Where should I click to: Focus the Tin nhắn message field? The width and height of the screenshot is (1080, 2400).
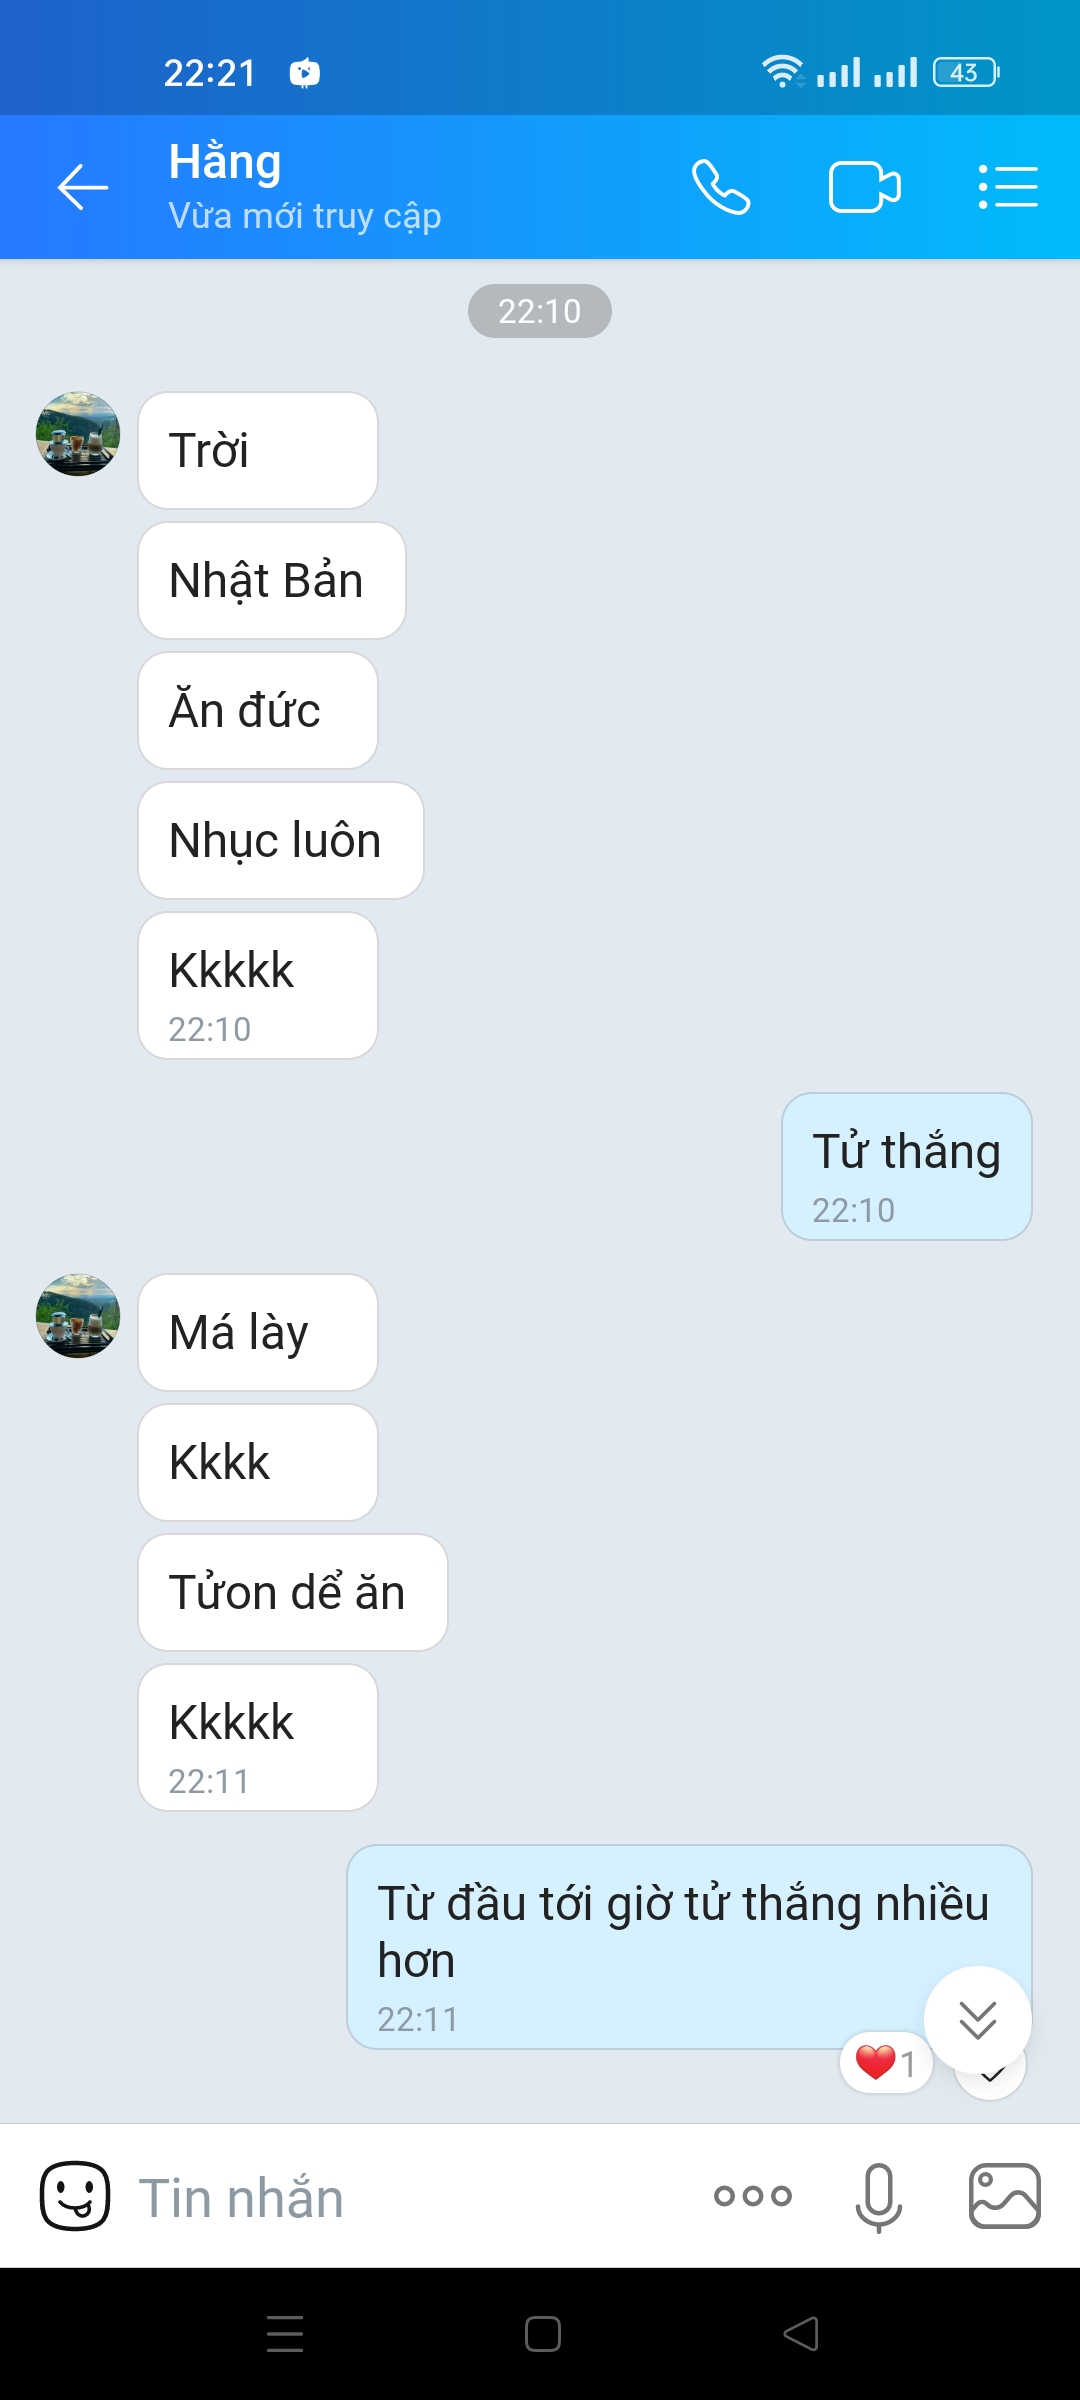tap(400, 2196)
